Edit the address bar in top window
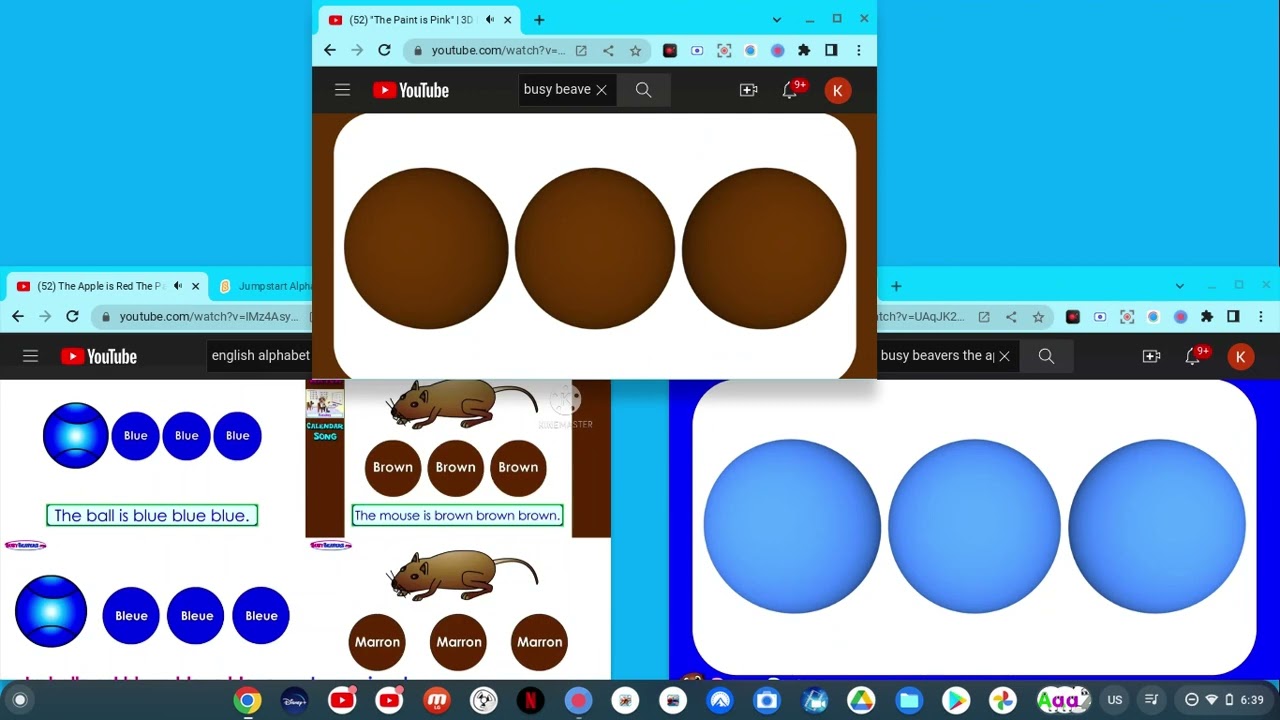This screenshot has width=1280, height=720. (498, 50)
